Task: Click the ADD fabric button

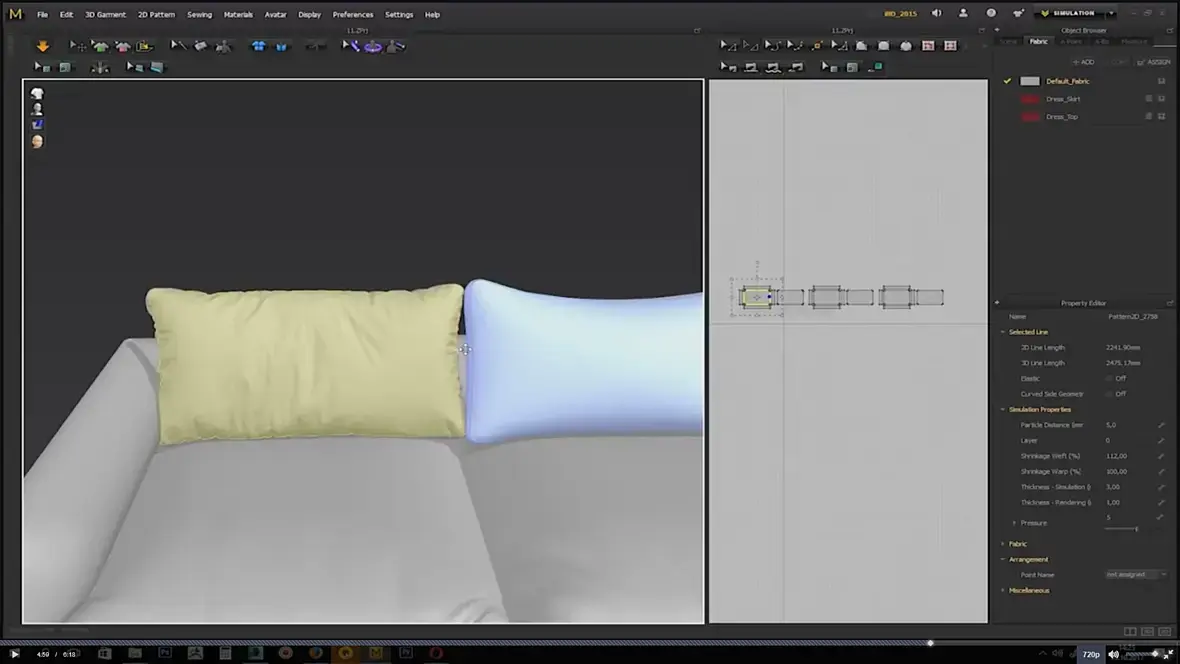Action: [x=1084, y=62]
